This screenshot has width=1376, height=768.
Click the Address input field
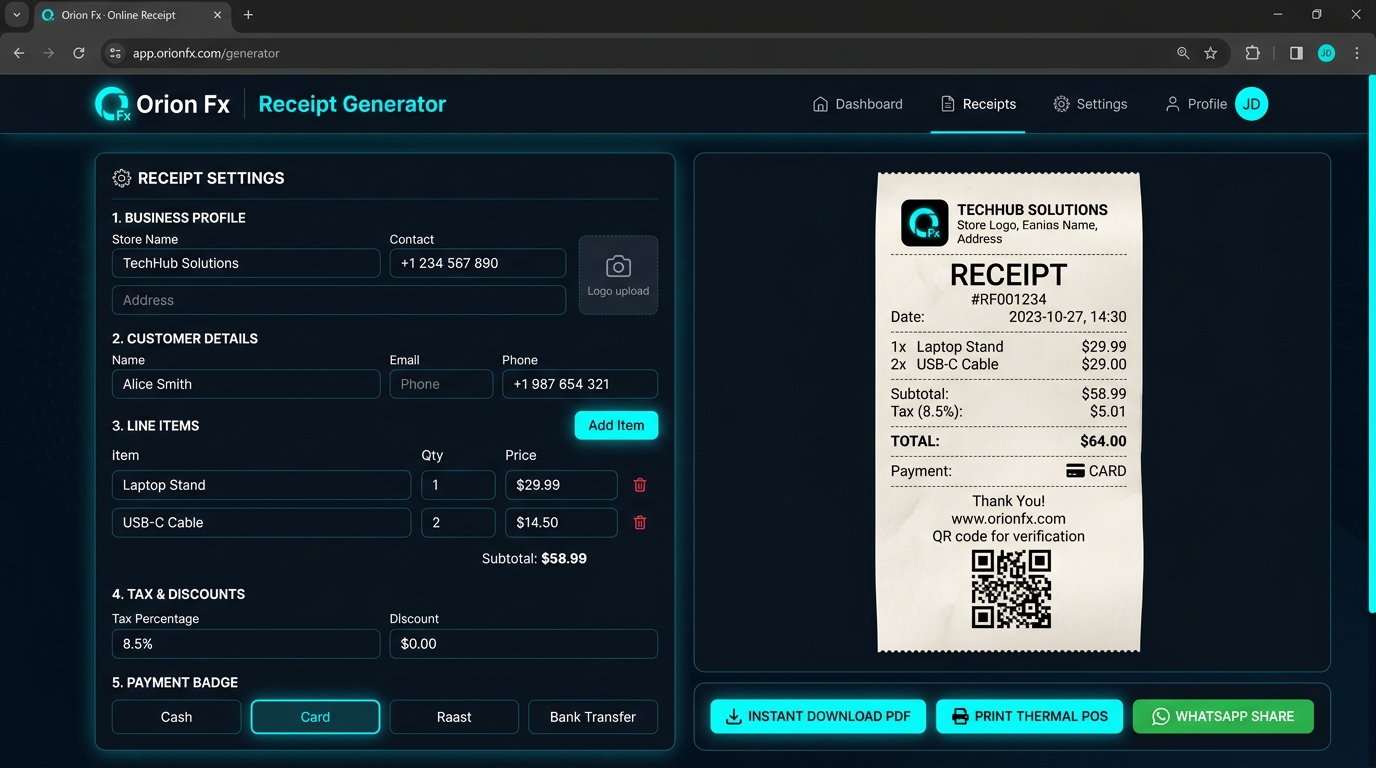pos(339,300)
